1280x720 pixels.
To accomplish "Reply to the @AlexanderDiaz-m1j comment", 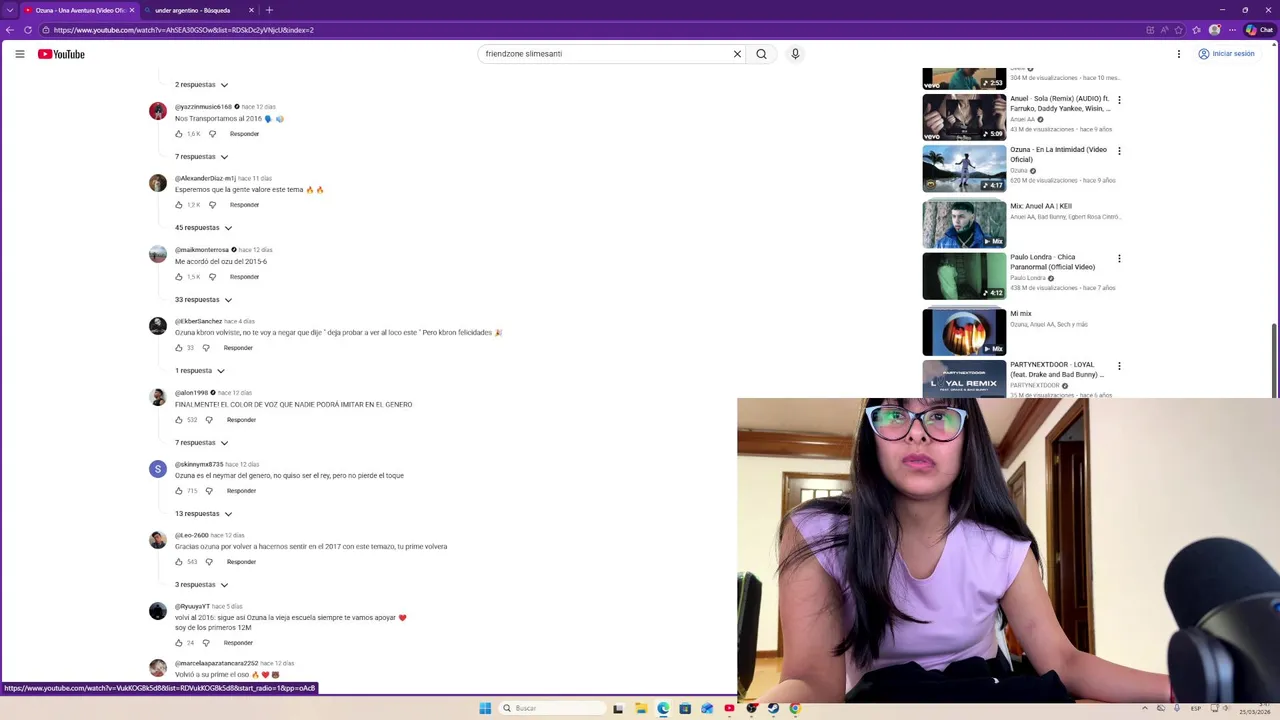I will point(244,205).
